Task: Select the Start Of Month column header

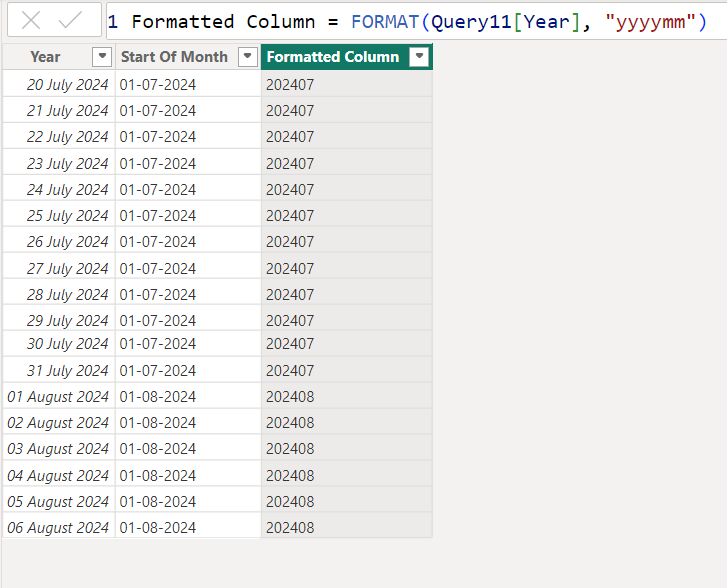Action: pyautogui.click(x=174, y=57)
